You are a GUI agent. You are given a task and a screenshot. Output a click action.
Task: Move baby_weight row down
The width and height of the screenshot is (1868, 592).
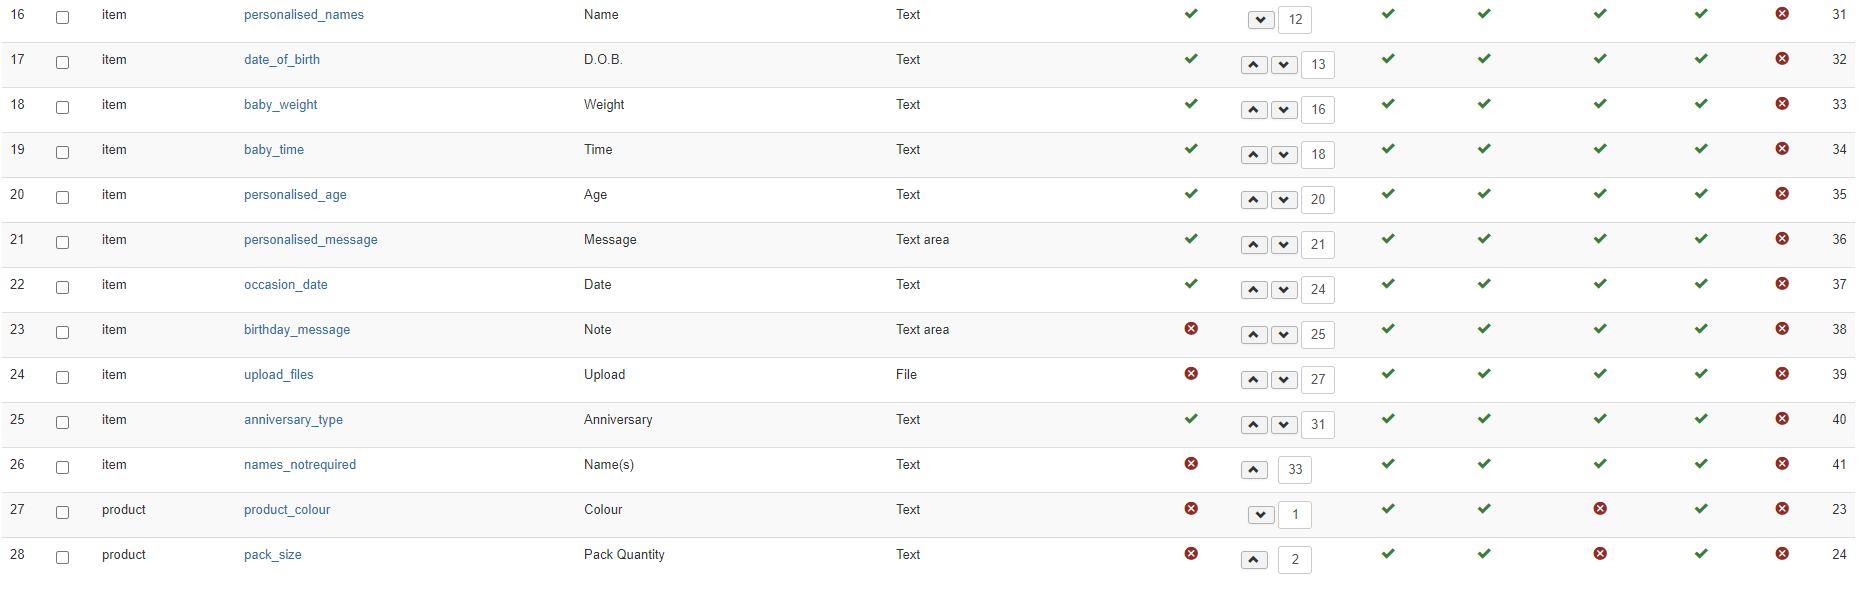click(x=1284, y=110)
